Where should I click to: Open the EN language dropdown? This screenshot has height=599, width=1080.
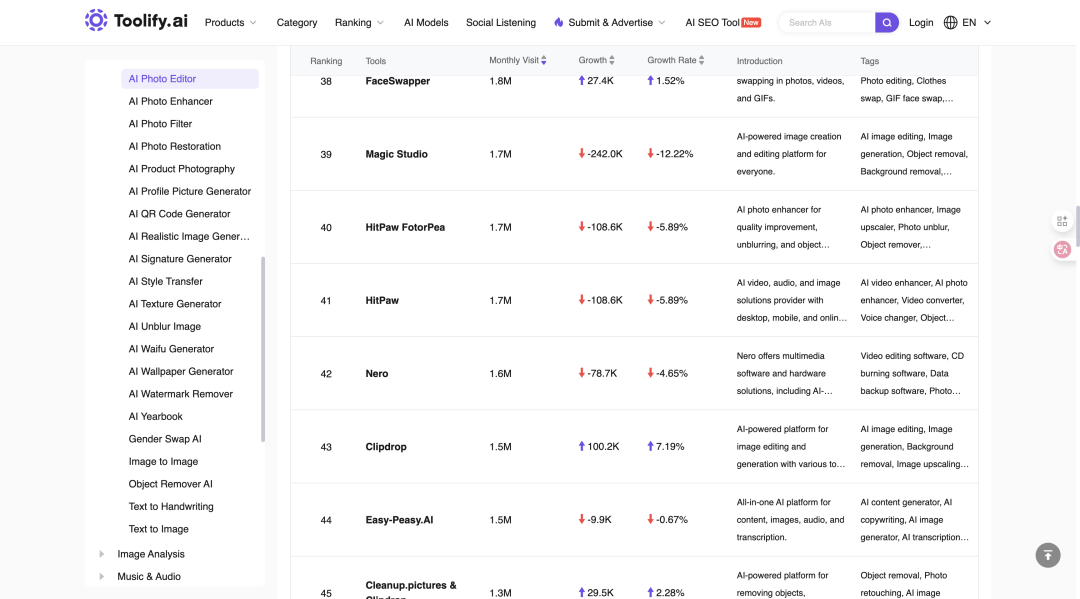[977, 23]
